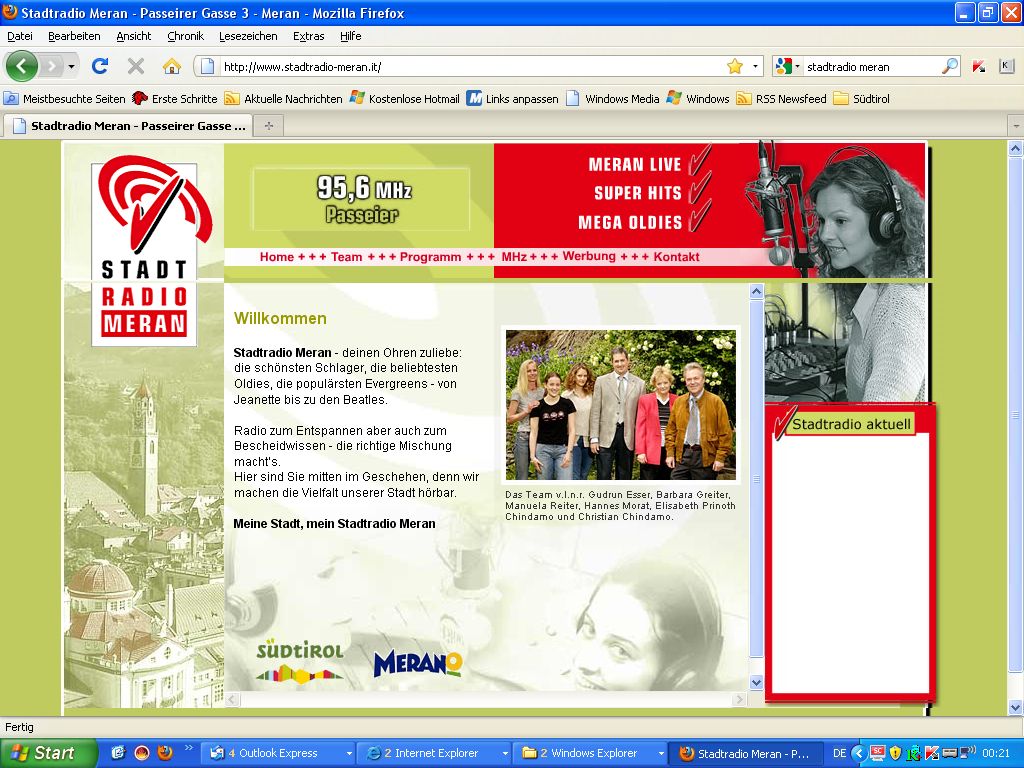Click the team group photo

pyautogui.click(x=621, y=405)
